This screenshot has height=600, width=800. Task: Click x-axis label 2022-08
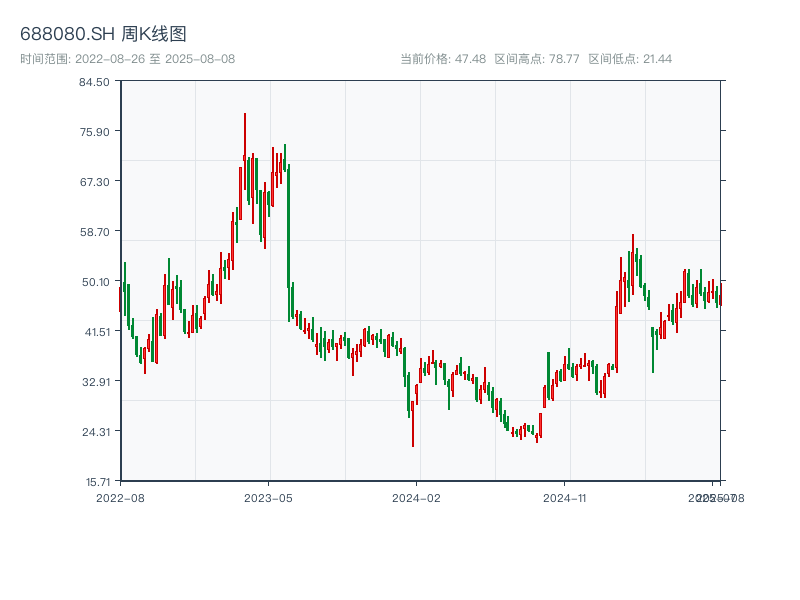click(x=120, y=498)
